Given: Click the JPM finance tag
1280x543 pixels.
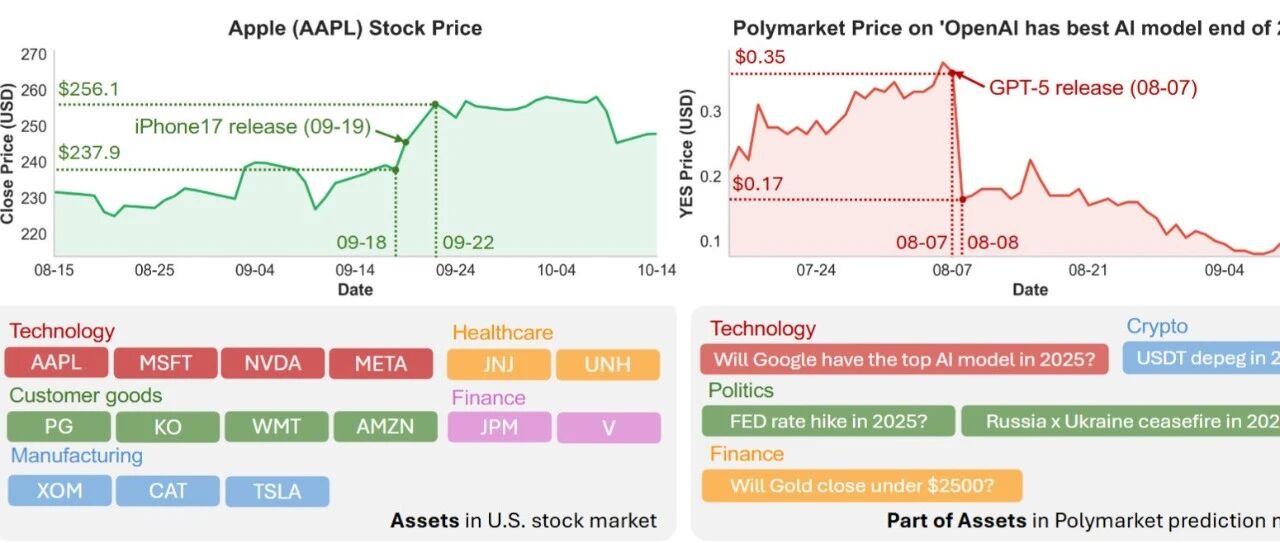Looking at the screenshot, I should [x=499, y=428].
